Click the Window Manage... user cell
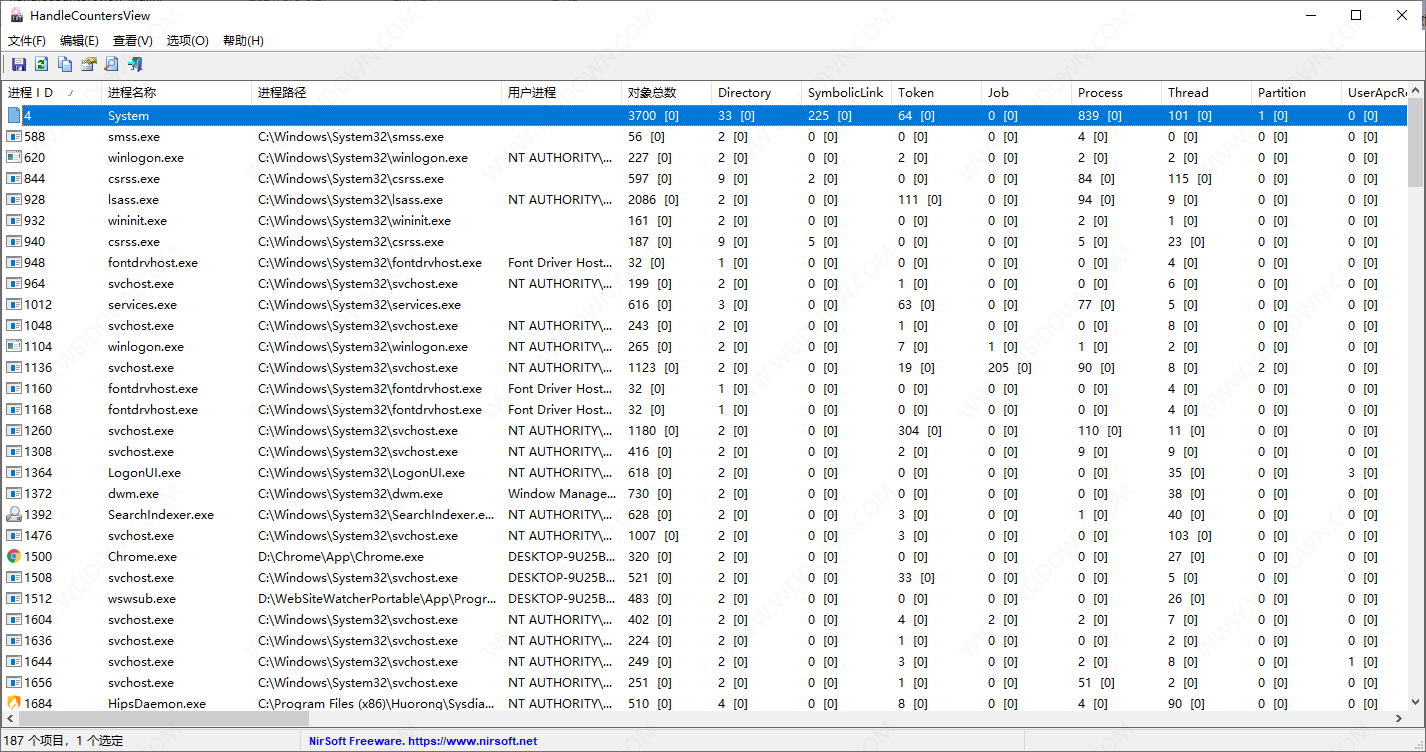This screenshot has height=752, width=1426. click(x=562, y=494)
